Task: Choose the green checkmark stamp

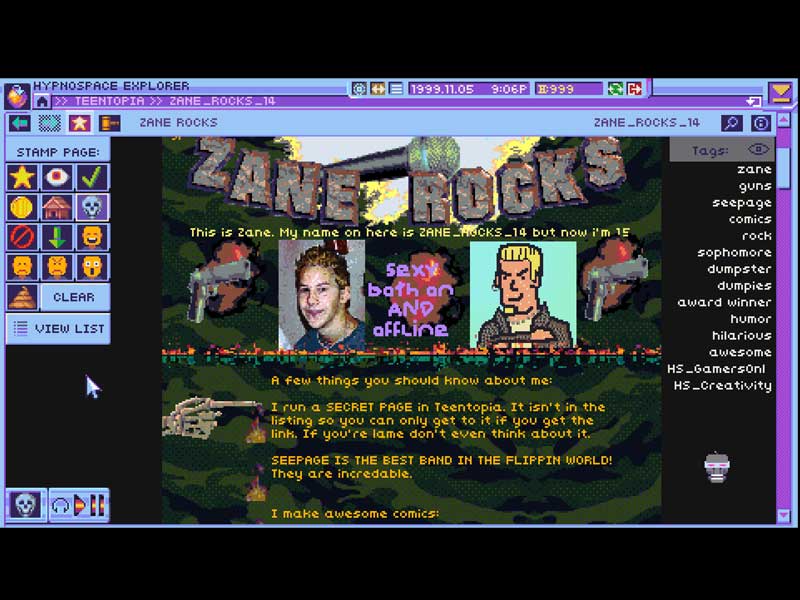Action: (93, 178)
